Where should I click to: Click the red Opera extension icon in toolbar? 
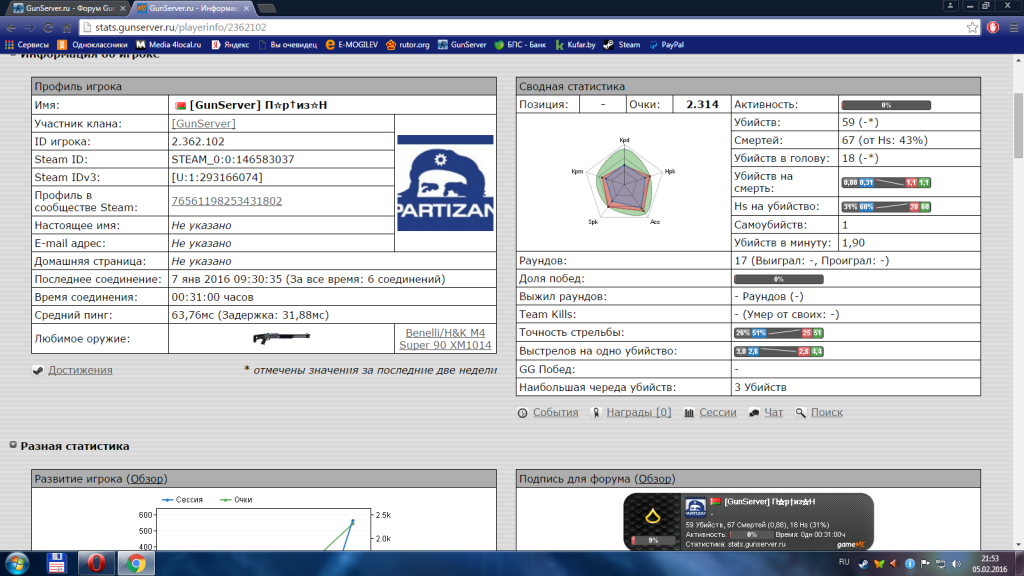pyautogui.click(x=993, y=28)
